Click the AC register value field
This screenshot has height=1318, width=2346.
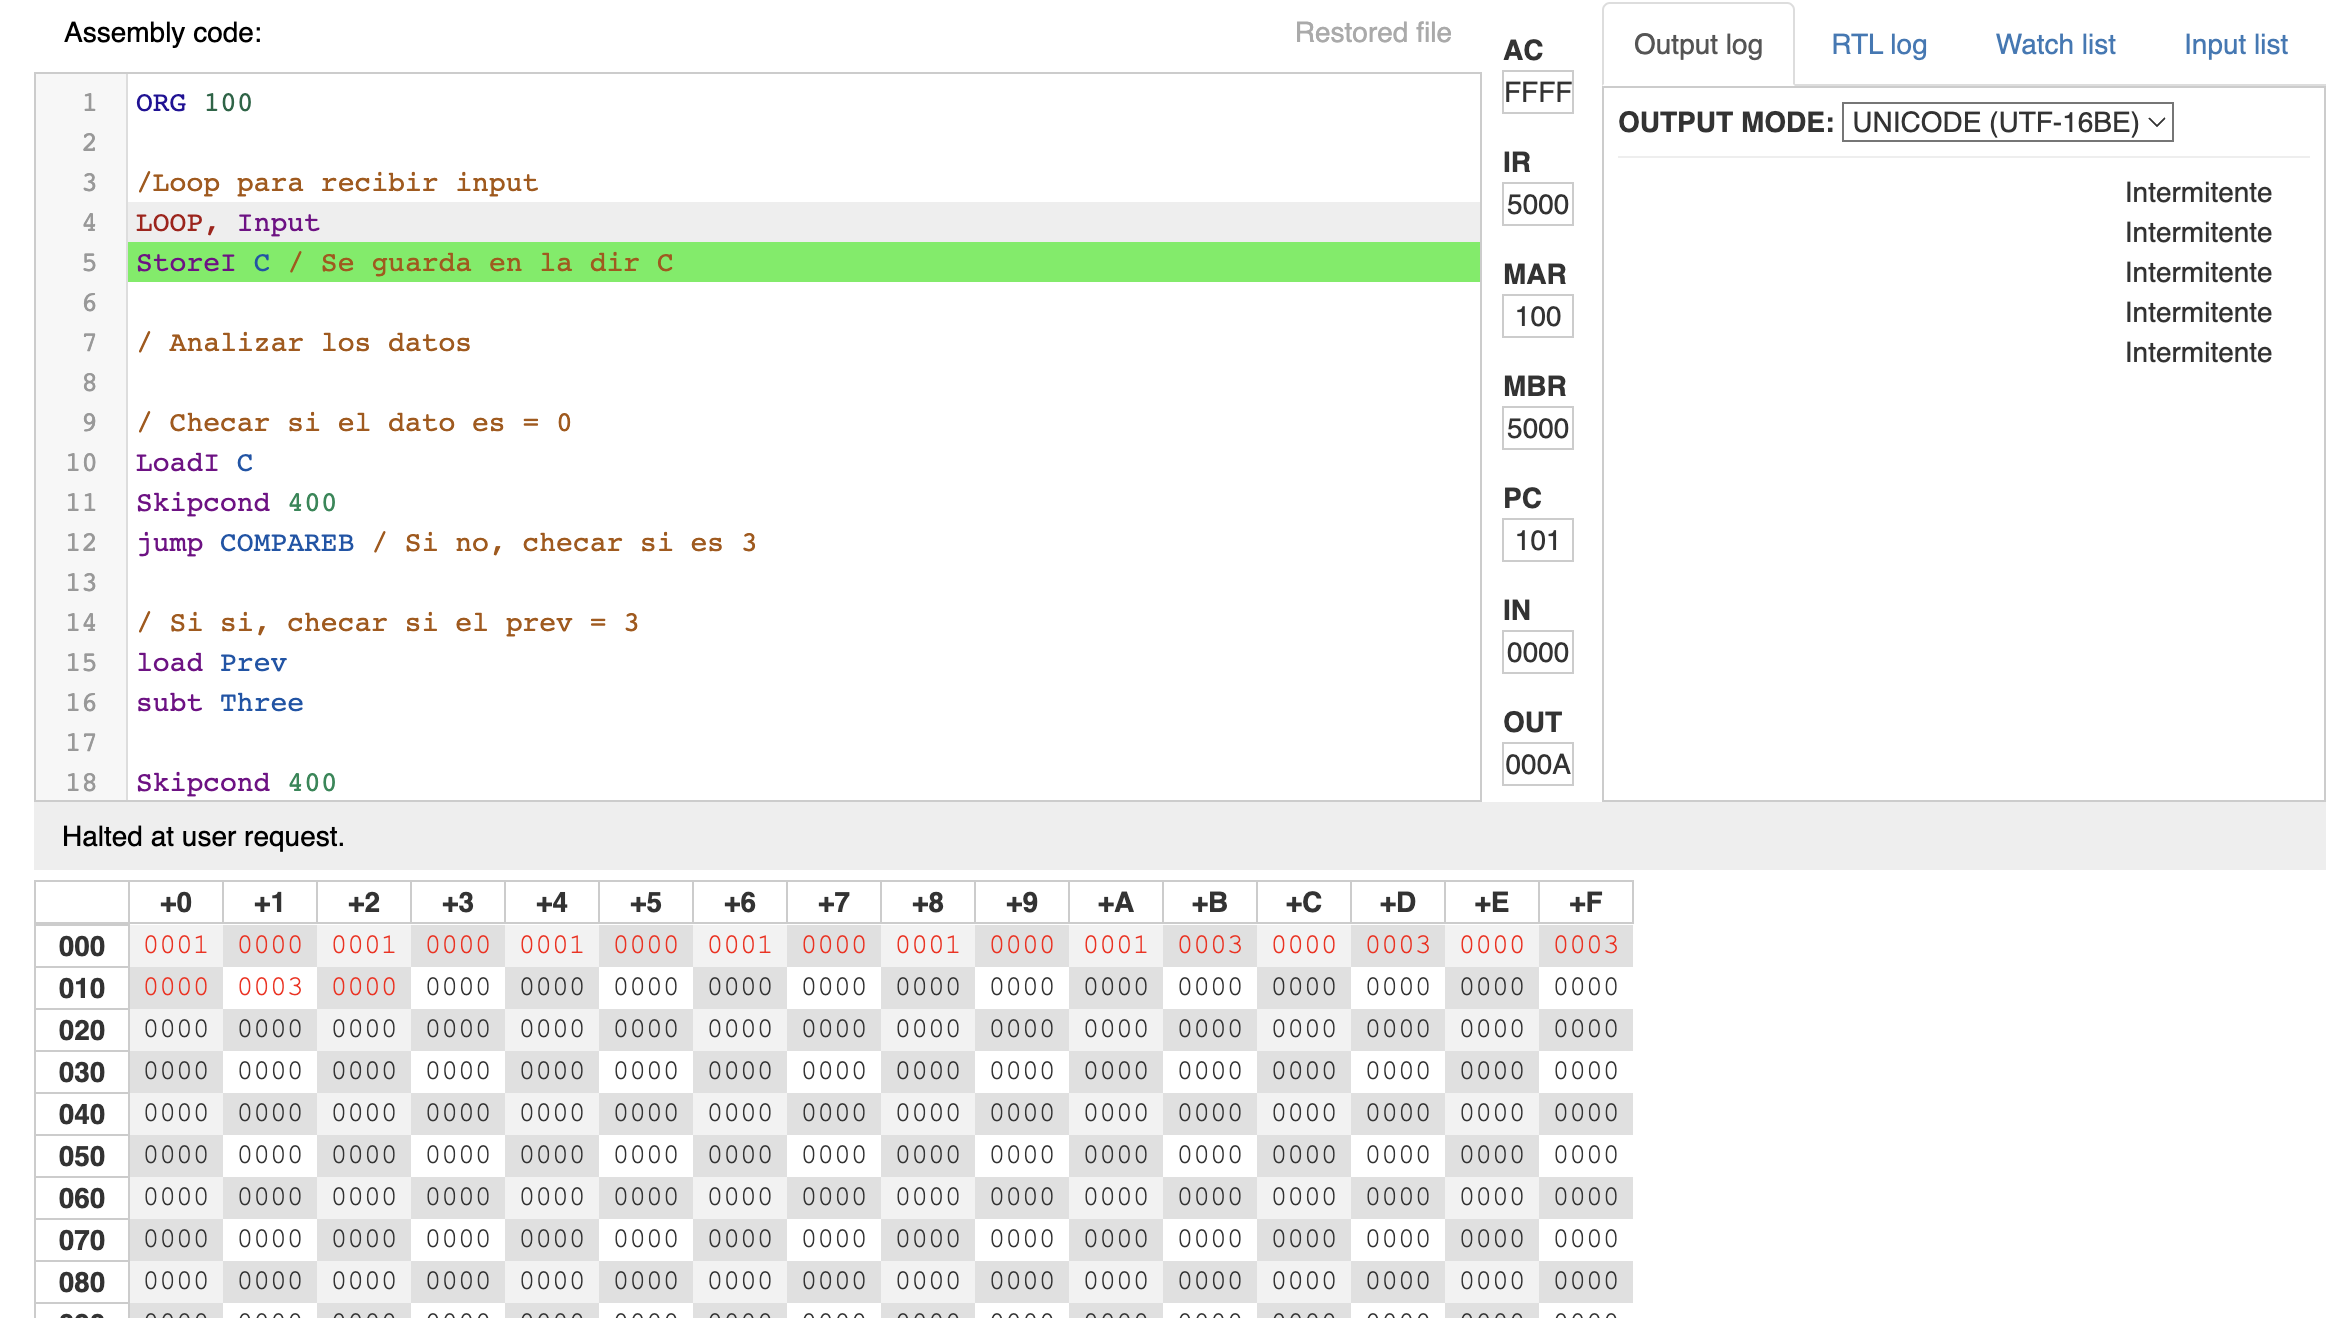coord(1537,93)
